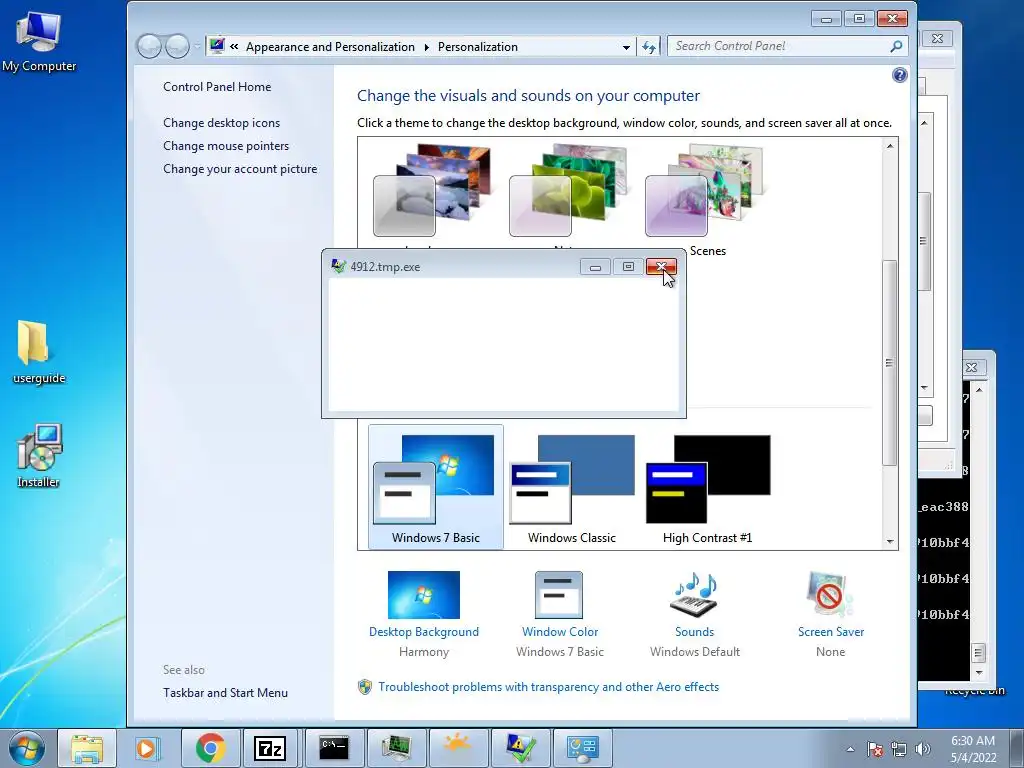Click Action Center flag tray icon
1024x768 pixels.
[875, 749]
